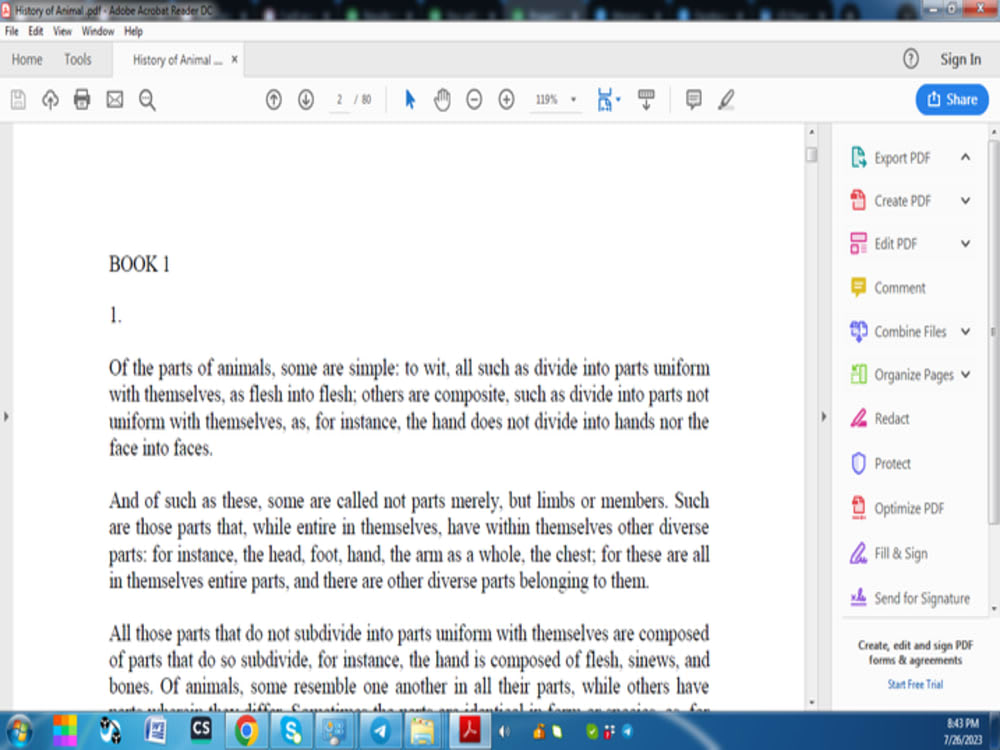Expand the left navigation pane arrow
Screen dimensions: 1000x750
pos(6,416)
